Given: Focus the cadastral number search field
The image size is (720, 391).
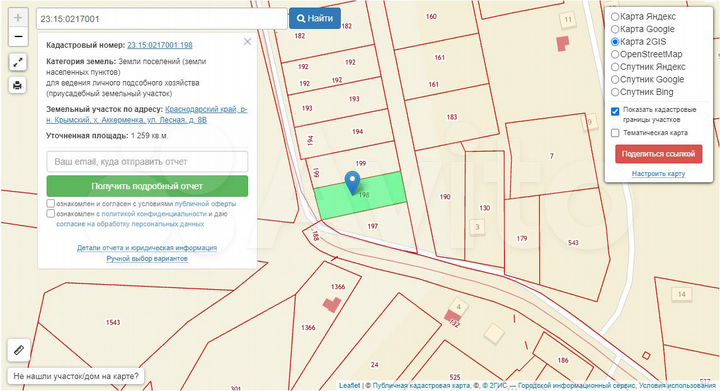Looking at the screenshot, I should coord(162,19).
